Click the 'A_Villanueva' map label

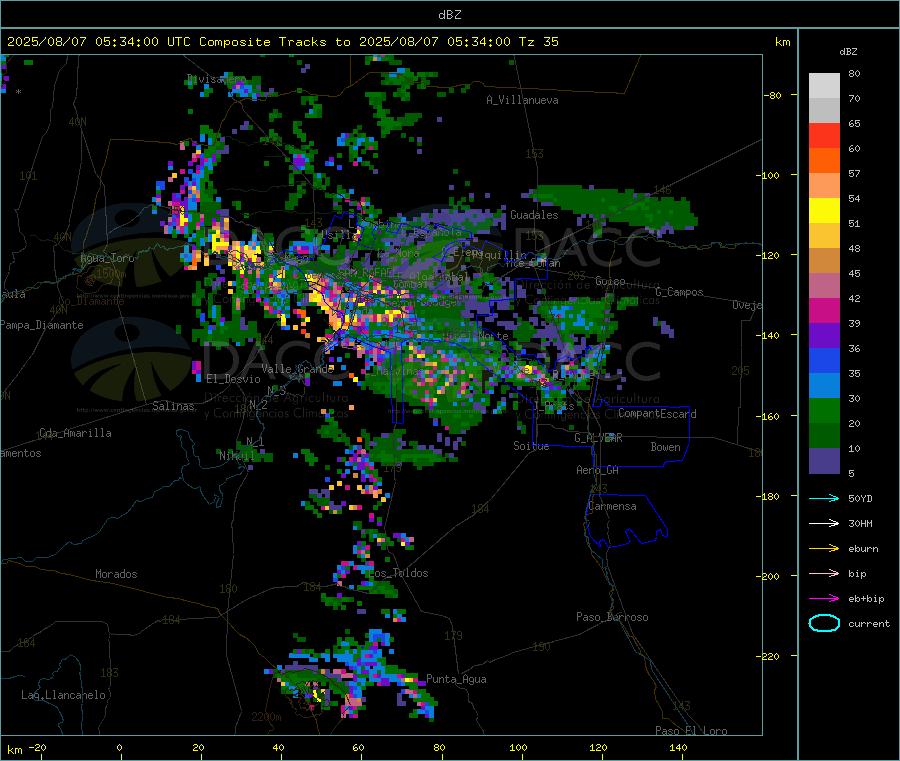(522, 100)
